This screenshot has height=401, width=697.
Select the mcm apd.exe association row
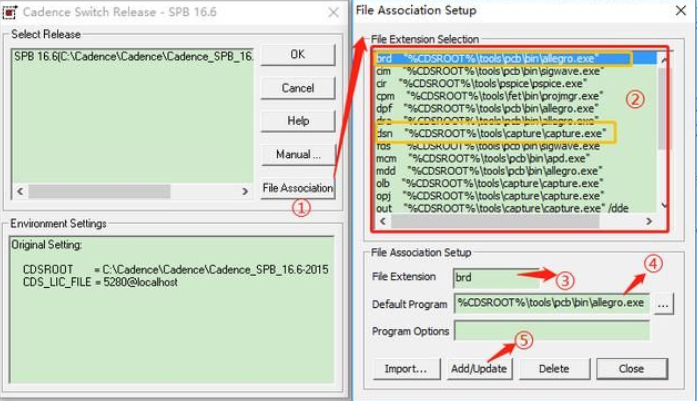click(516, 158)
